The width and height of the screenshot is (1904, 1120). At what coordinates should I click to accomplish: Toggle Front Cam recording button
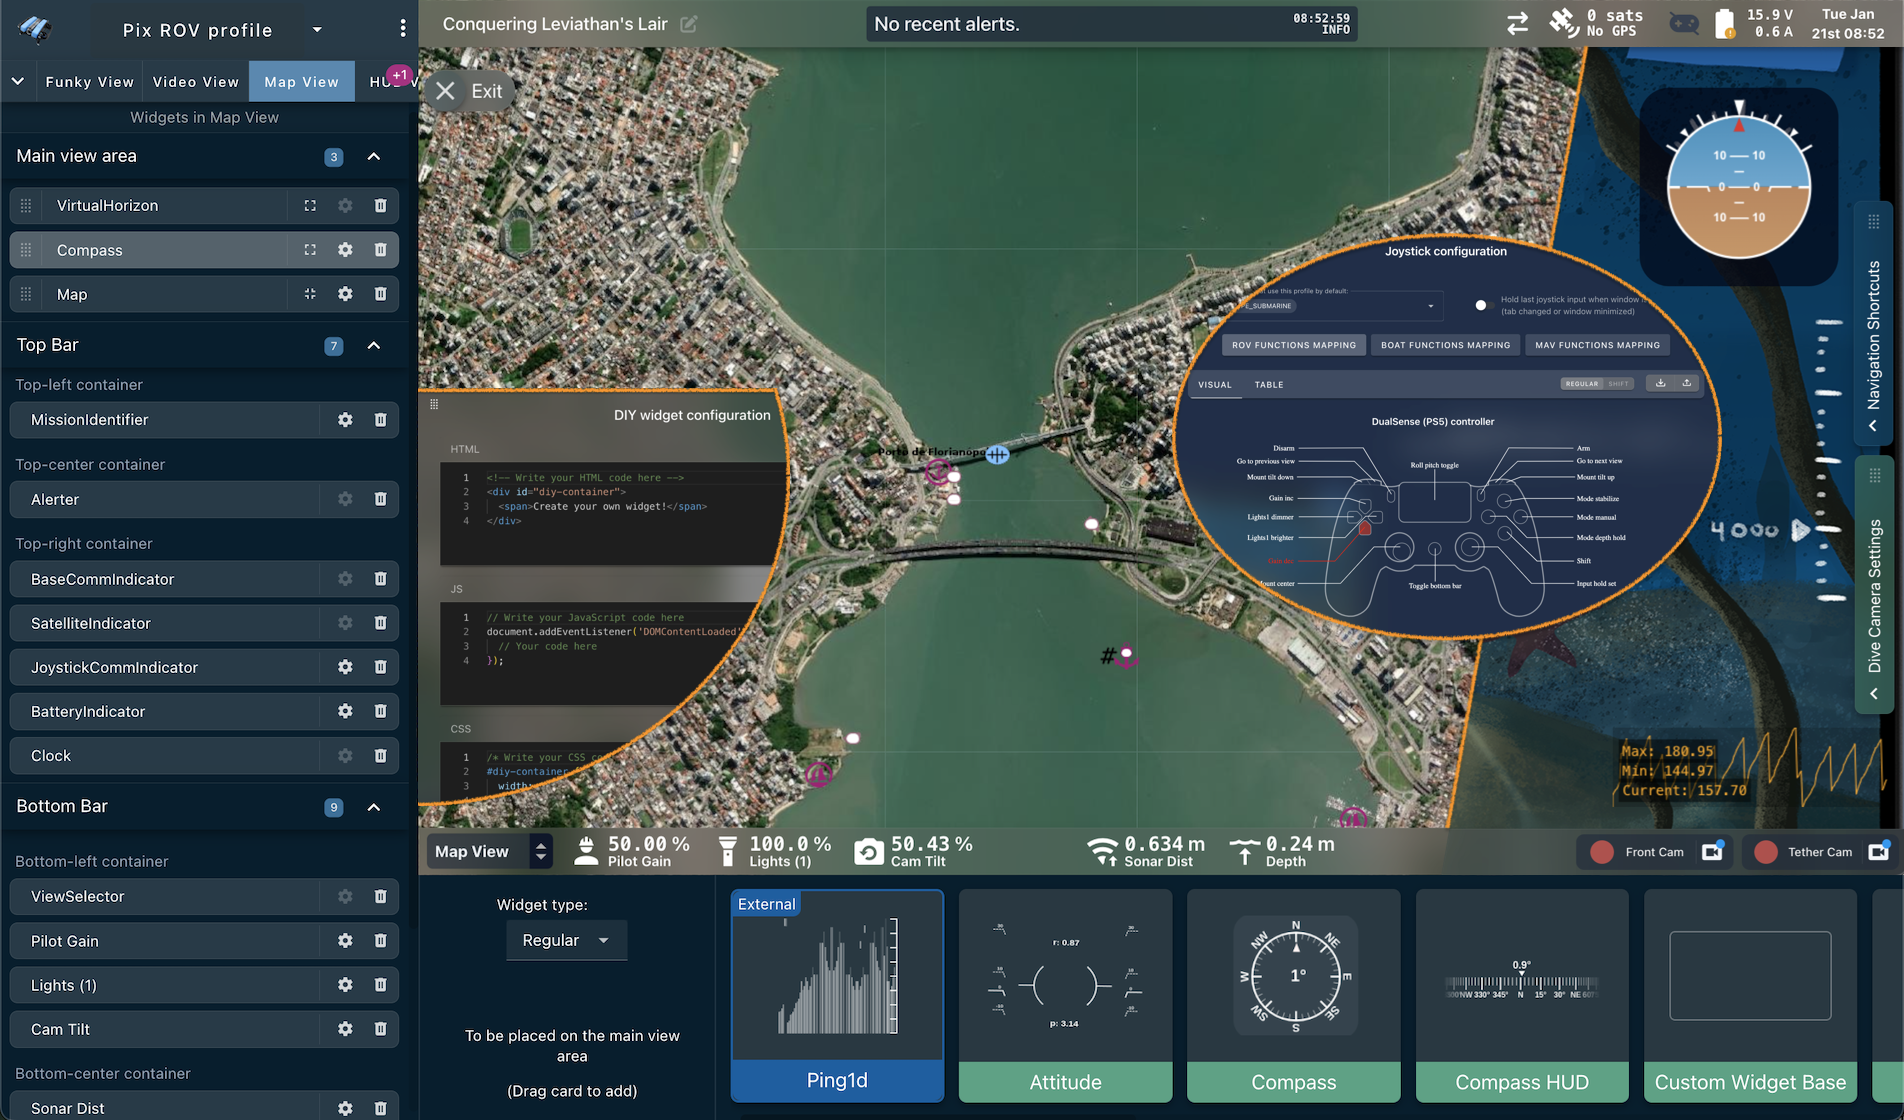click(1602, 852)
